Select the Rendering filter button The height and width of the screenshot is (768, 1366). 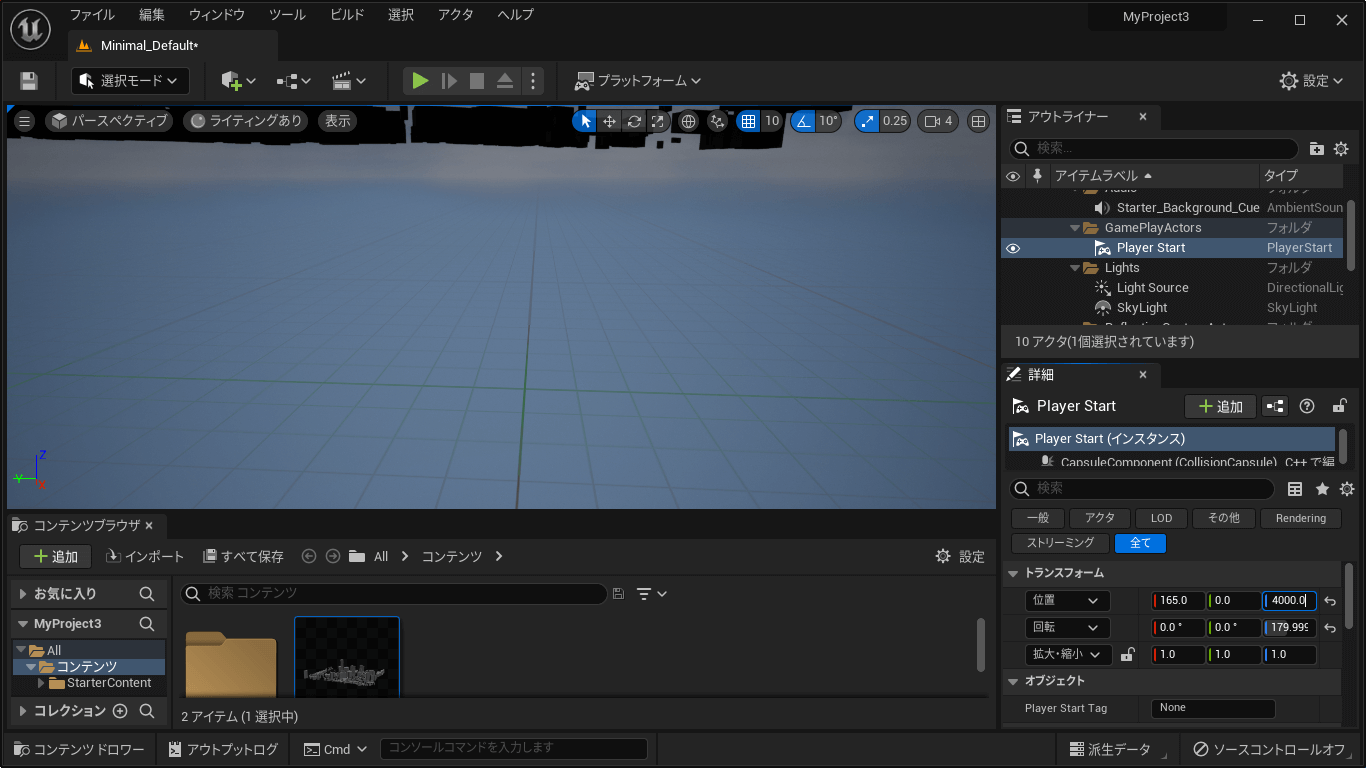1301,518
